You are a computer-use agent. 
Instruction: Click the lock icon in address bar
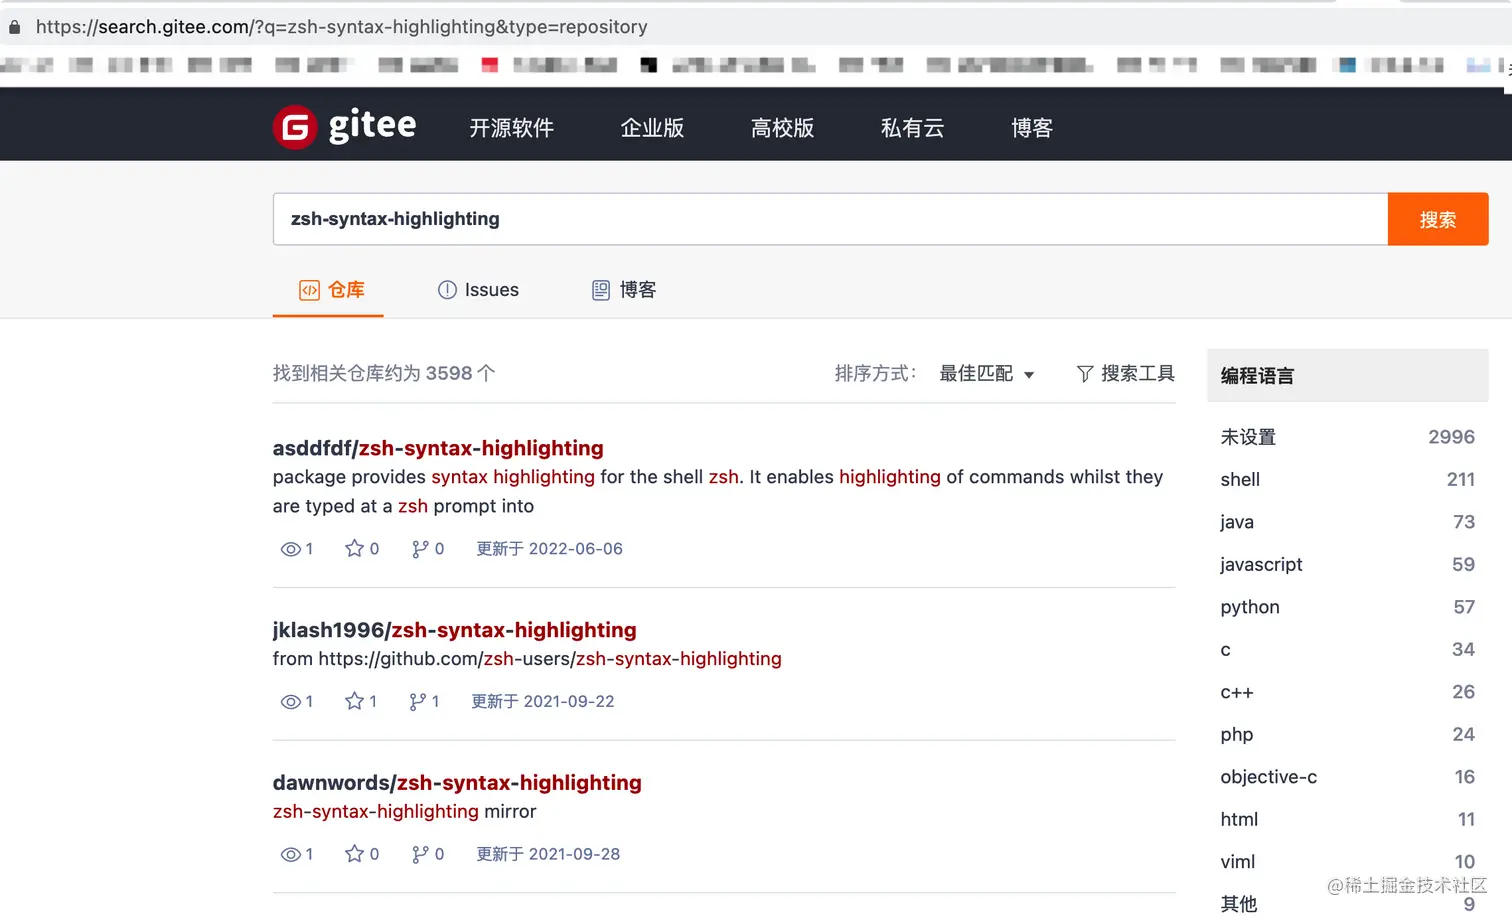pyautogui.click(x=14, y=27)
